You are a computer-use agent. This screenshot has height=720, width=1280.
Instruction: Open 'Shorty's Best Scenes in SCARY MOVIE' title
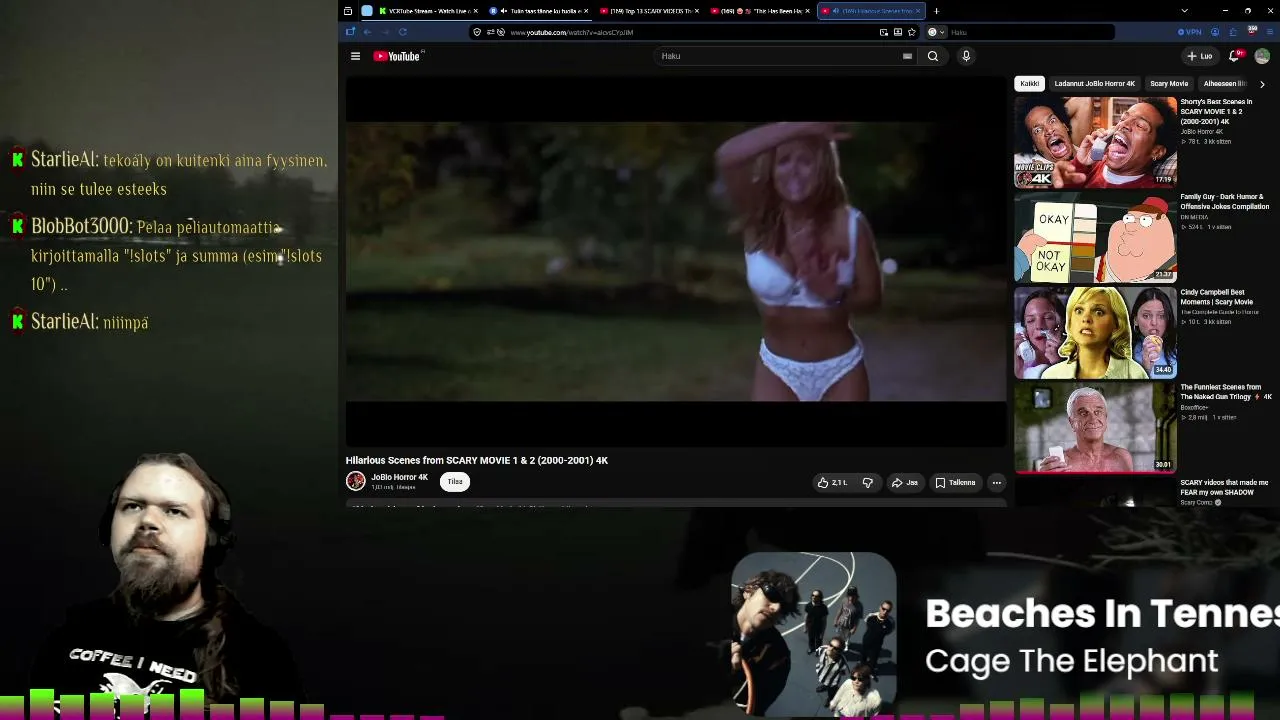click(x=1216, y=111)
